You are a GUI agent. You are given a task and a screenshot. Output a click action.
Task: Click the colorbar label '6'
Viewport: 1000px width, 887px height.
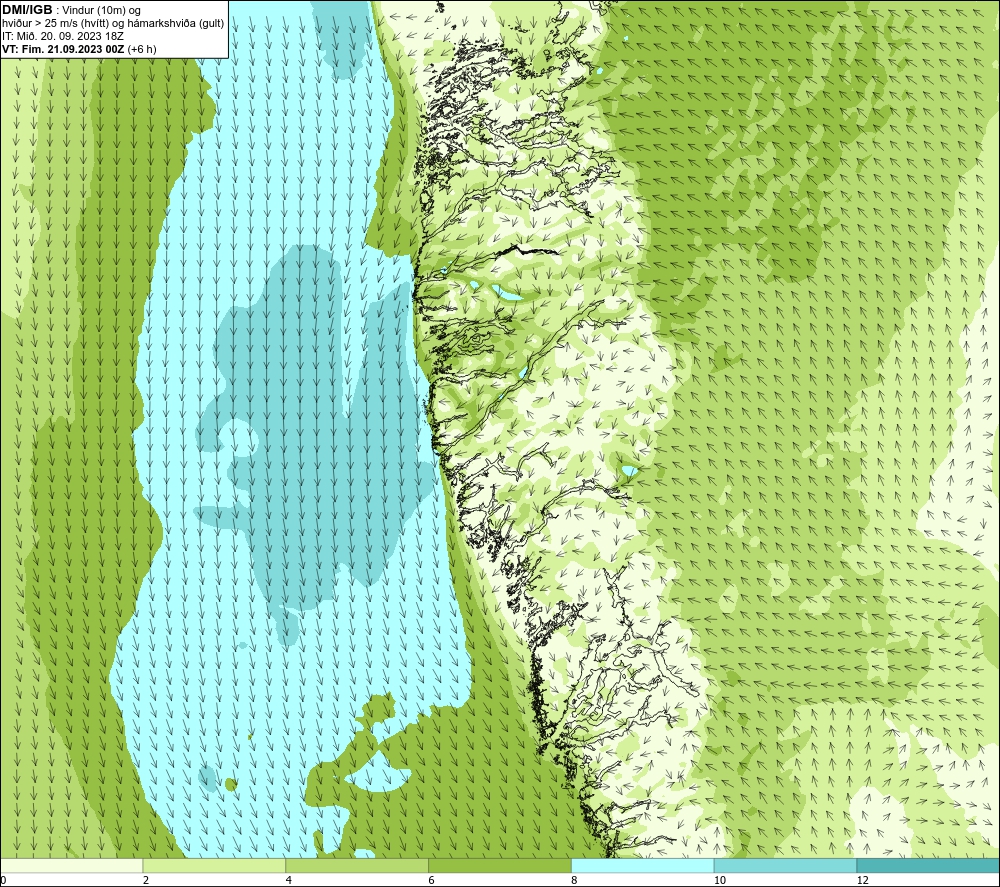pyautogui.click(x=432, y=880)
